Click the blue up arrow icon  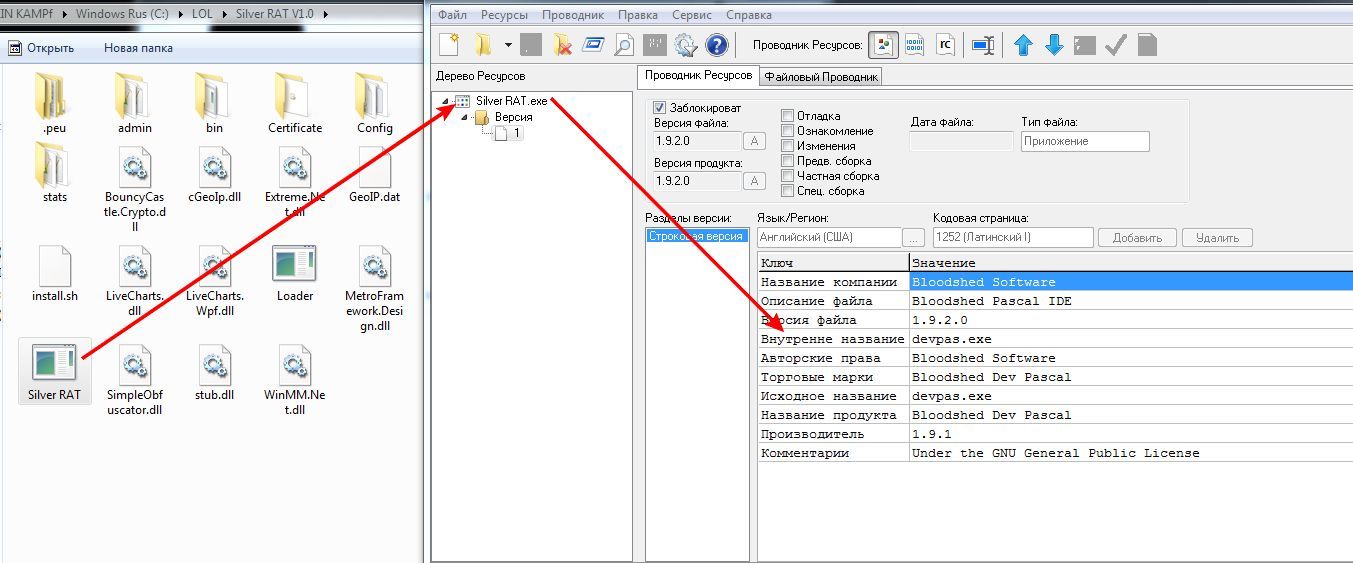coord(1022,45)
